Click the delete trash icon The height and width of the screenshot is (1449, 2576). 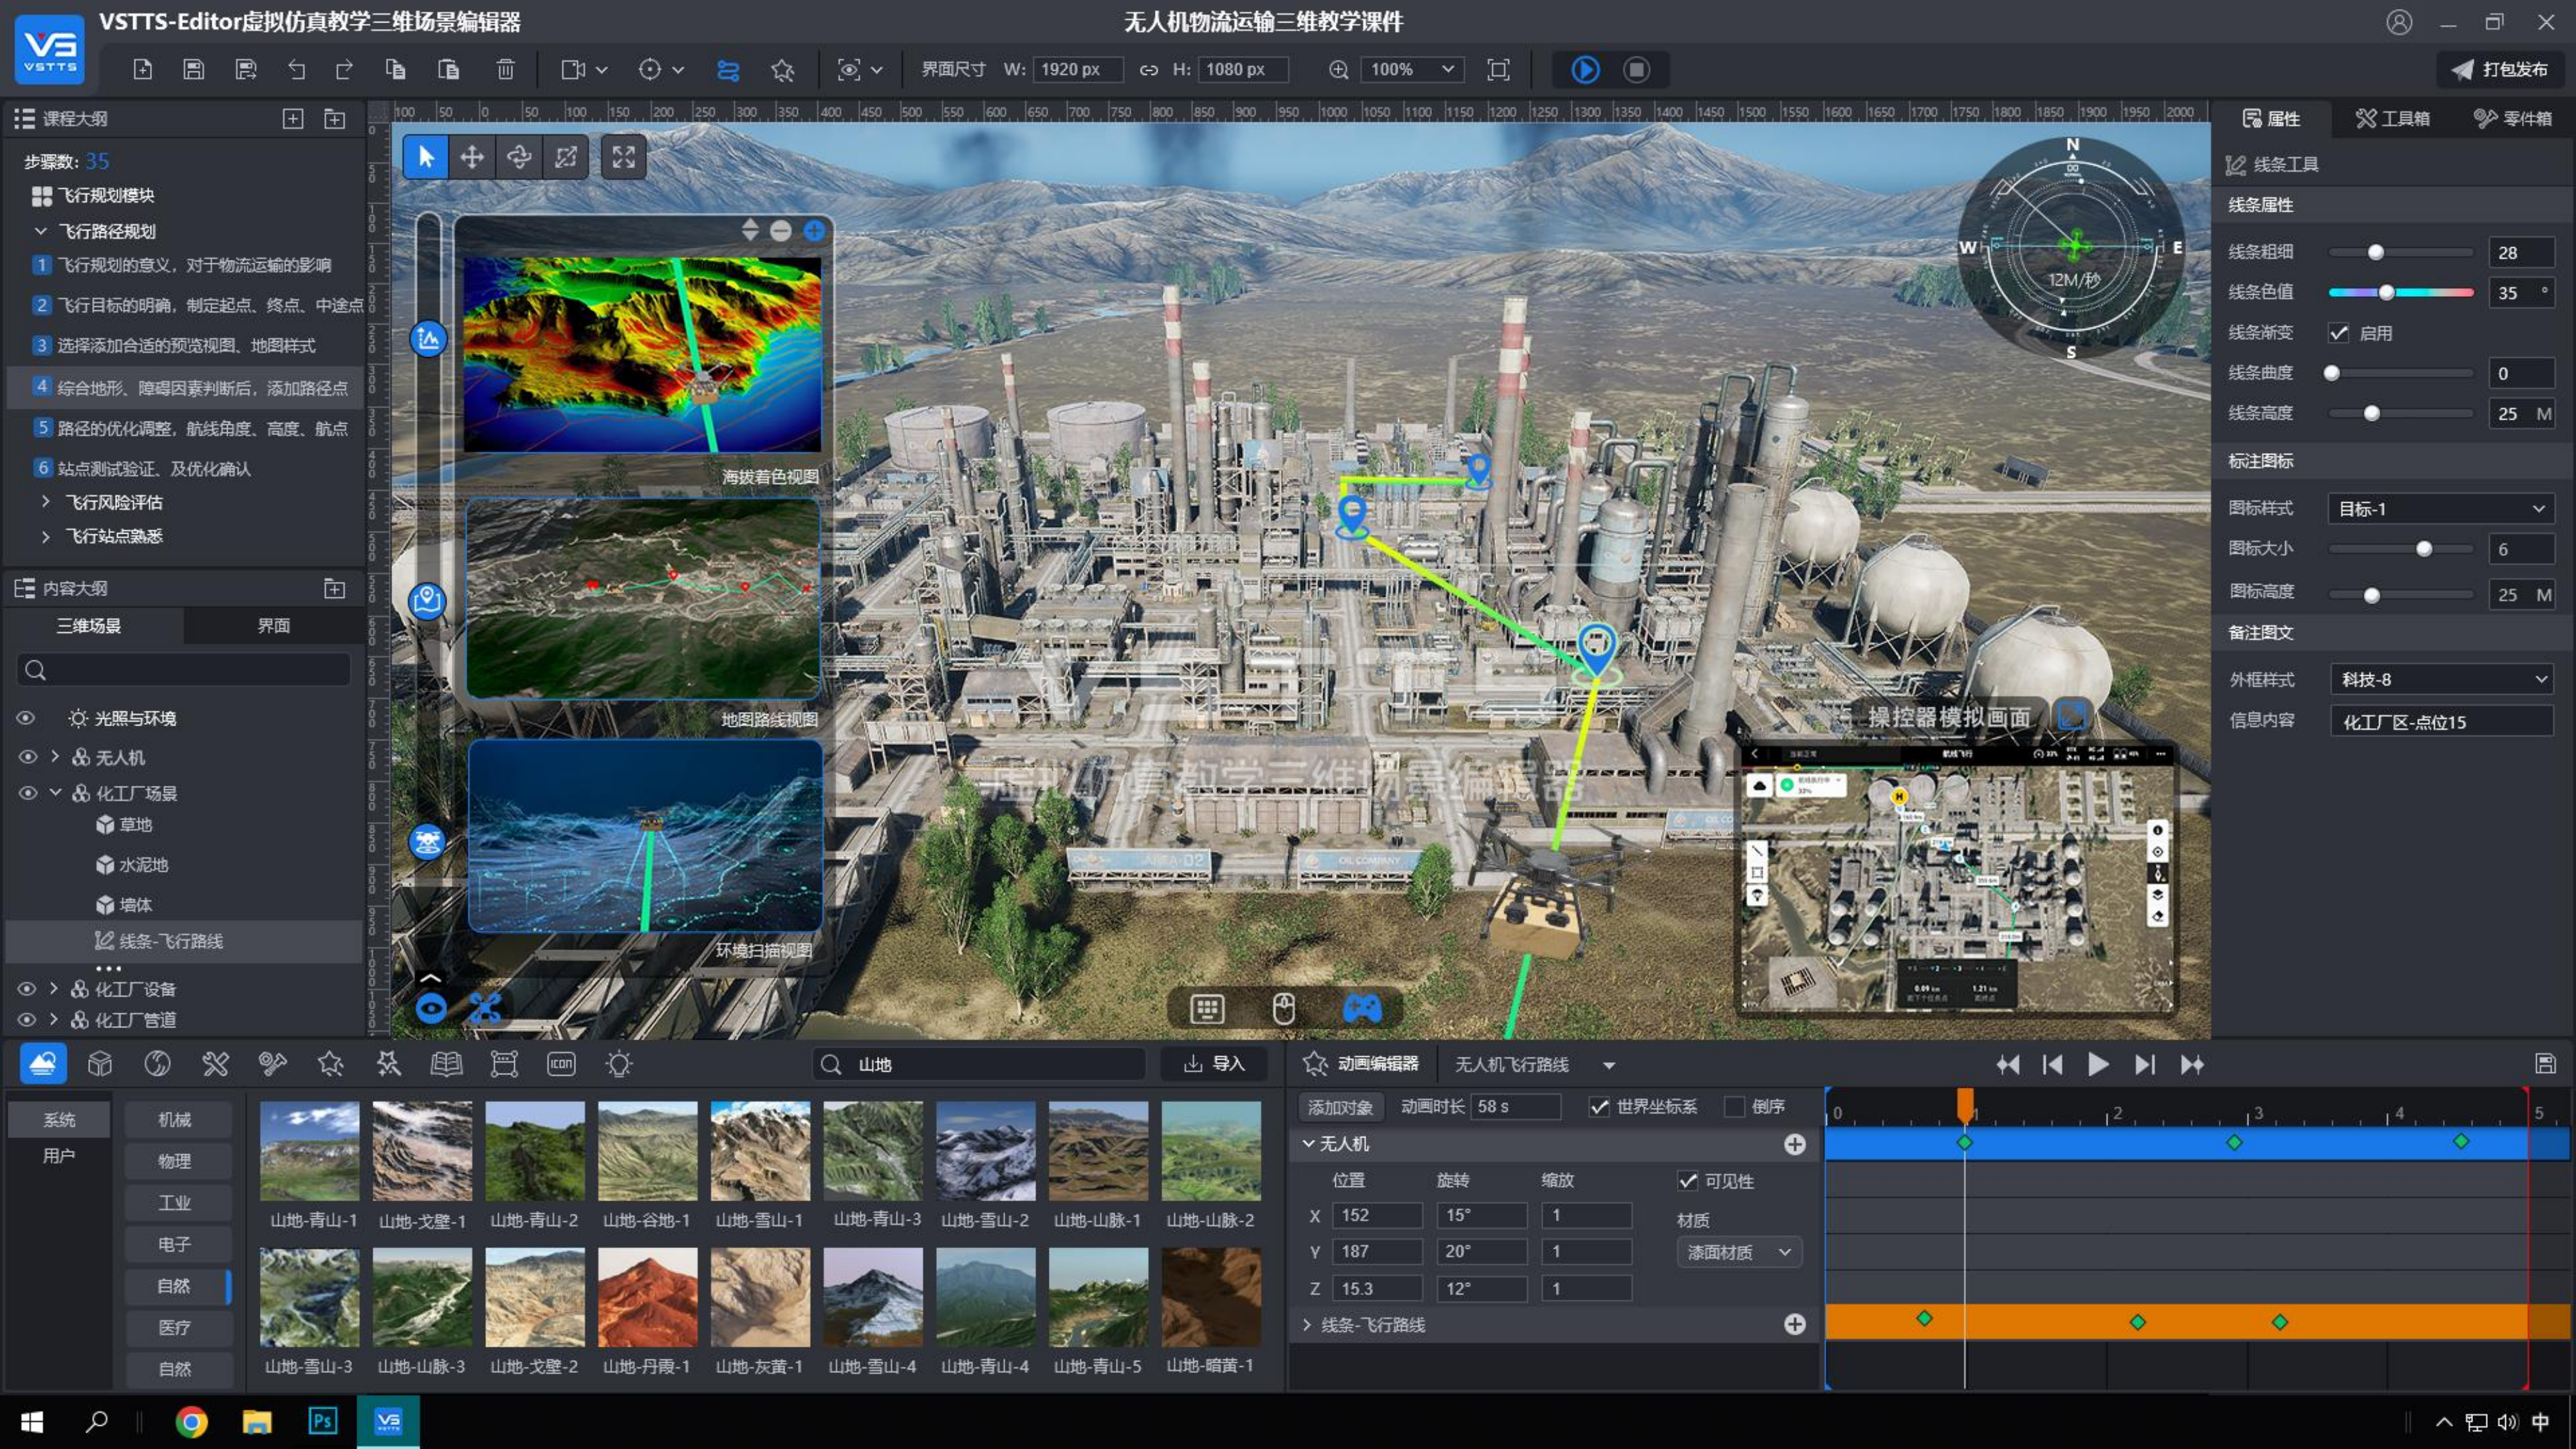click(x=505, y=69)
